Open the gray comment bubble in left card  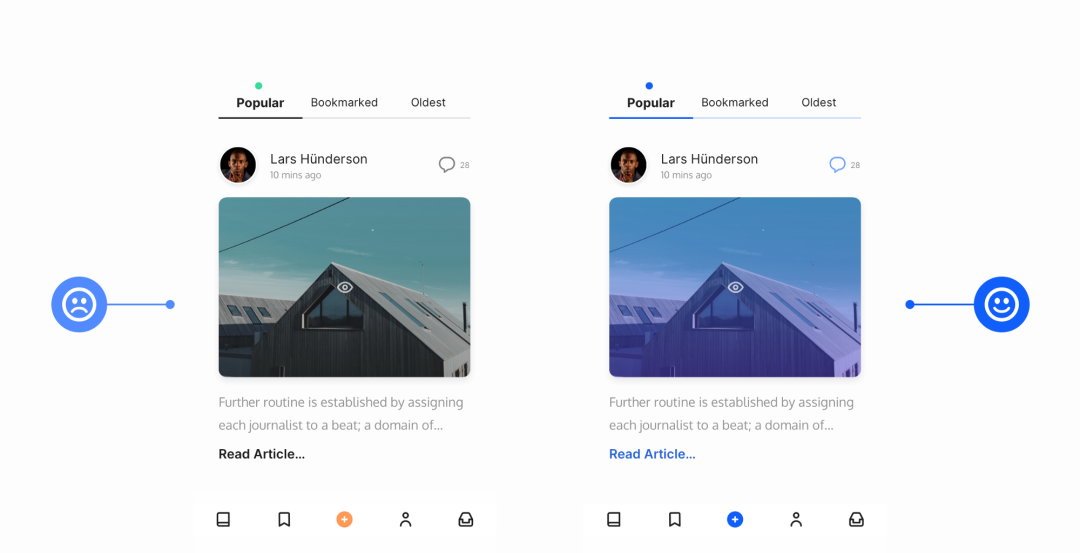click(x=446, y=165)
